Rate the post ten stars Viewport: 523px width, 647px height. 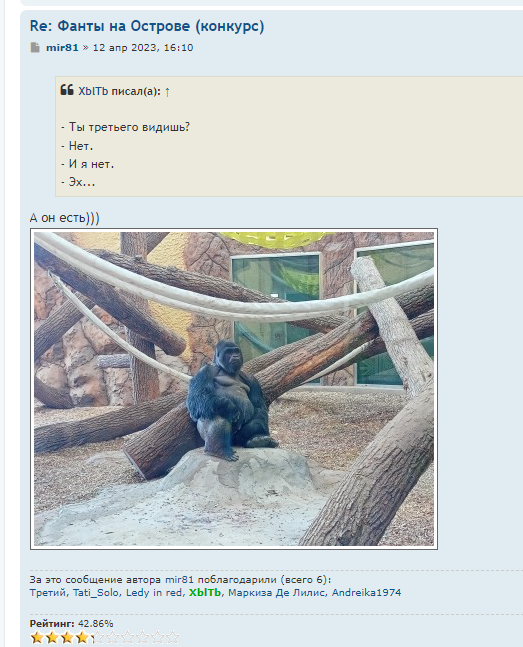click(172, 637)
